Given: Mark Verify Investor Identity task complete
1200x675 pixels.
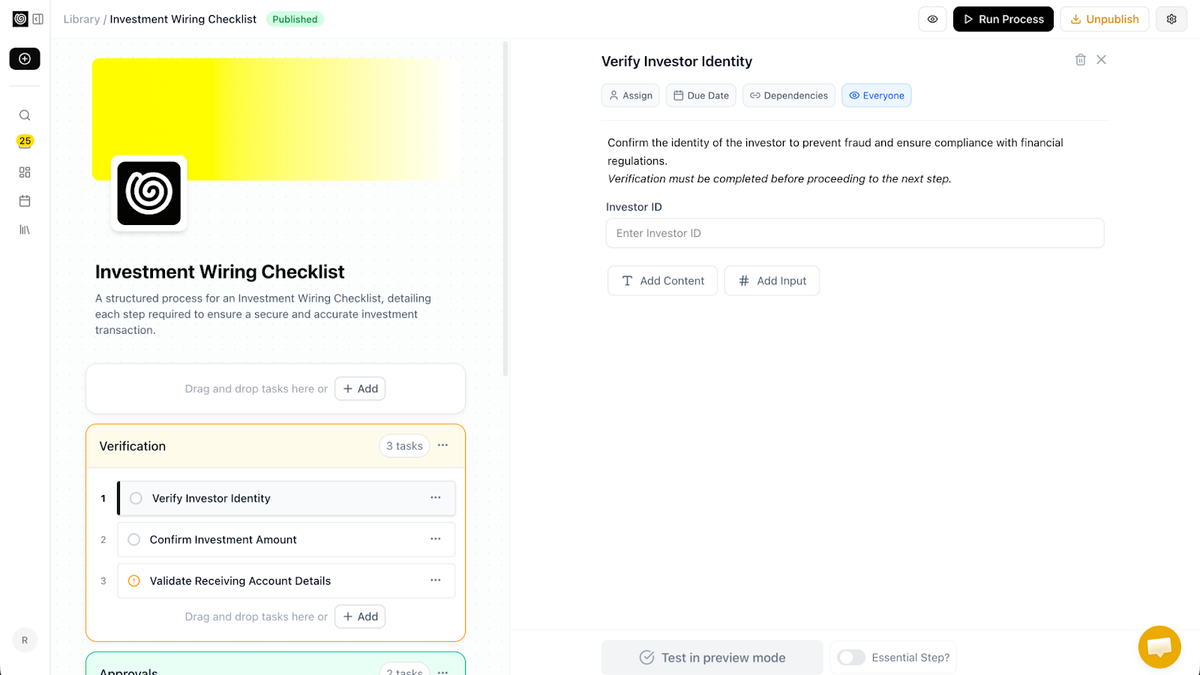Looking at the screenshot, I should point(134,497).
